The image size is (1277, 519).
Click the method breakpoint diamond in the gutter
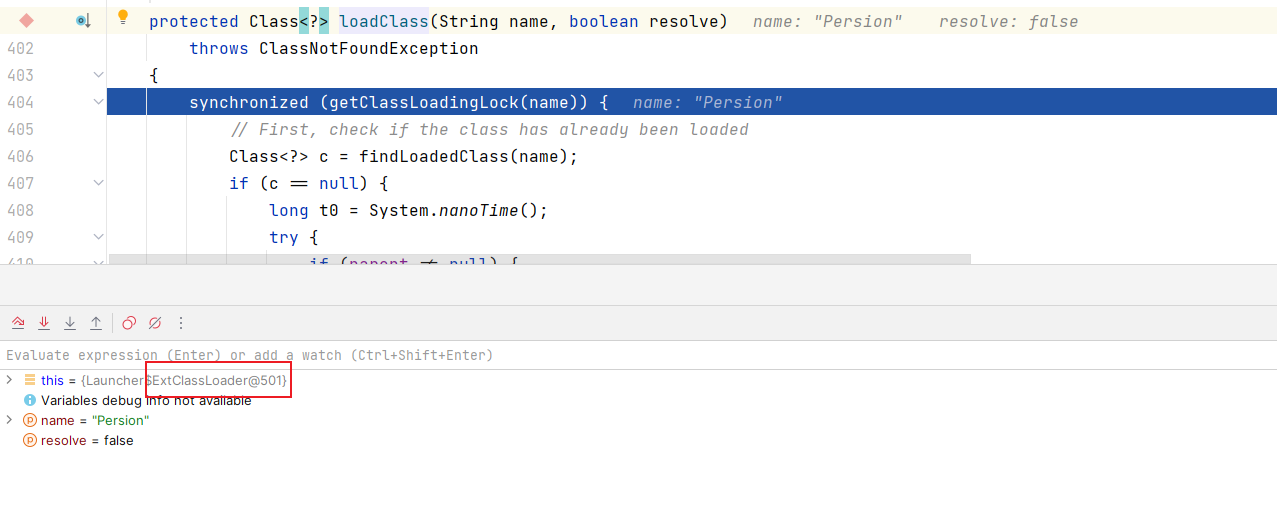27,20
